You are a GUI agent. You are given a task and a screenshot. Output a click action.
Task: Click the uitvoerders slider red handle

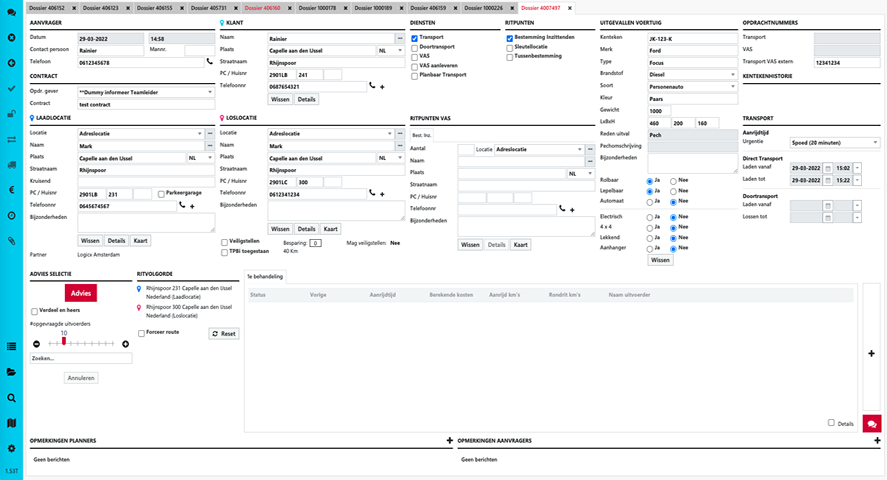coord(64,341)
